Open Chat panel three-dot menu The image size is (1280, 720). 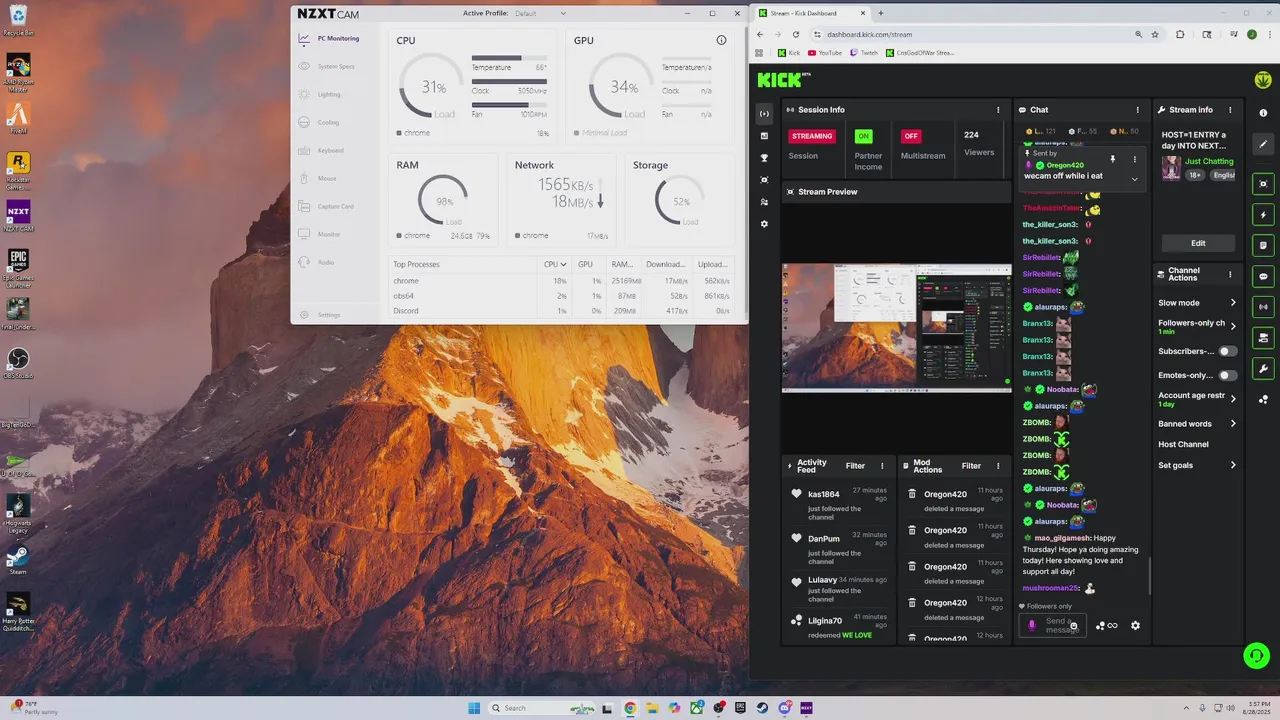click(x=1137, y=110)
